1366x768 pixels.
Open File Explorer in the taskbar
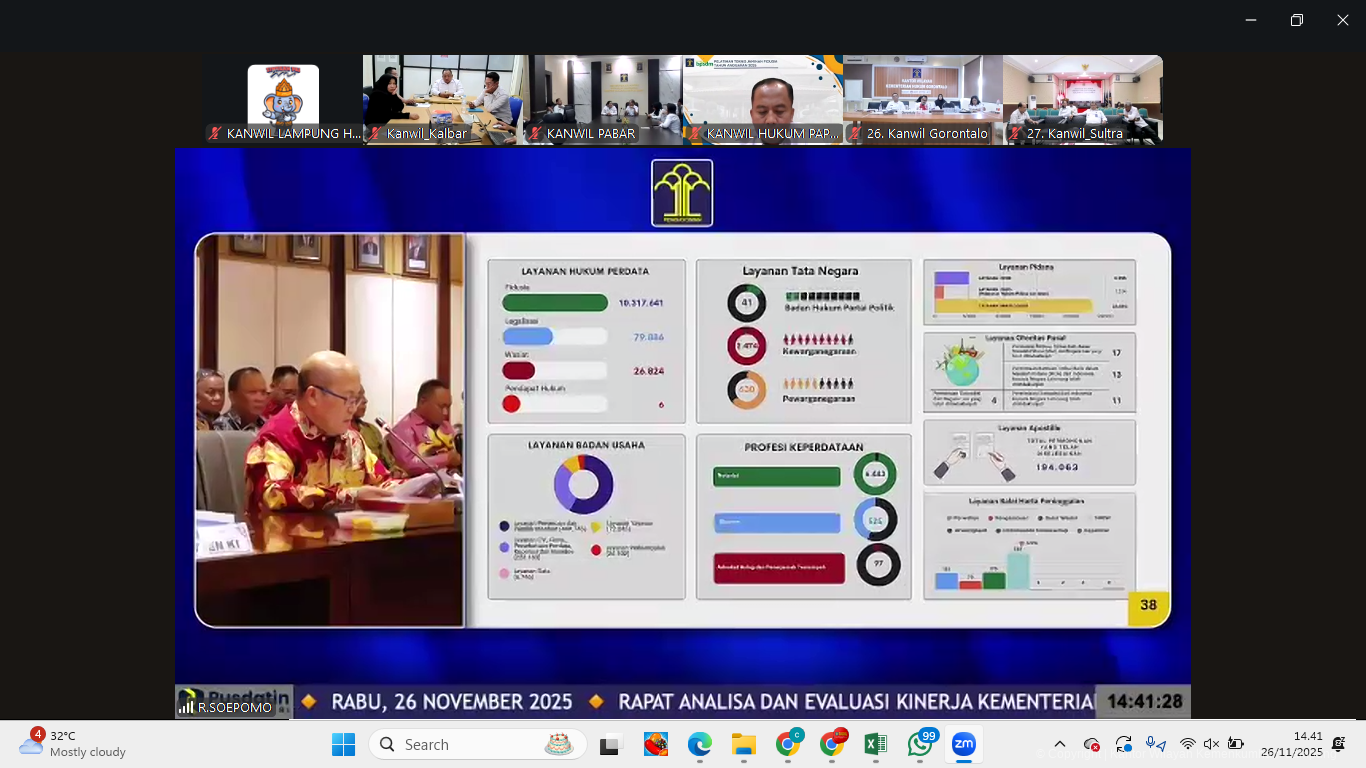pos(743,745)
